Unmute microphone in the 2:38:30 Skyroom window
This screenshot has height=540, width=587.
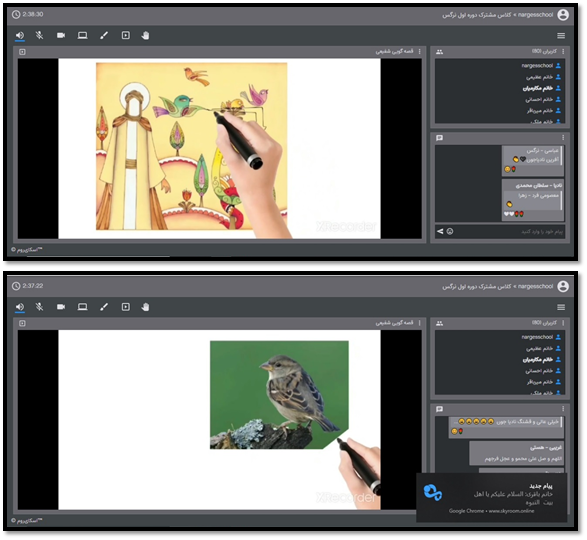(39, 35)
